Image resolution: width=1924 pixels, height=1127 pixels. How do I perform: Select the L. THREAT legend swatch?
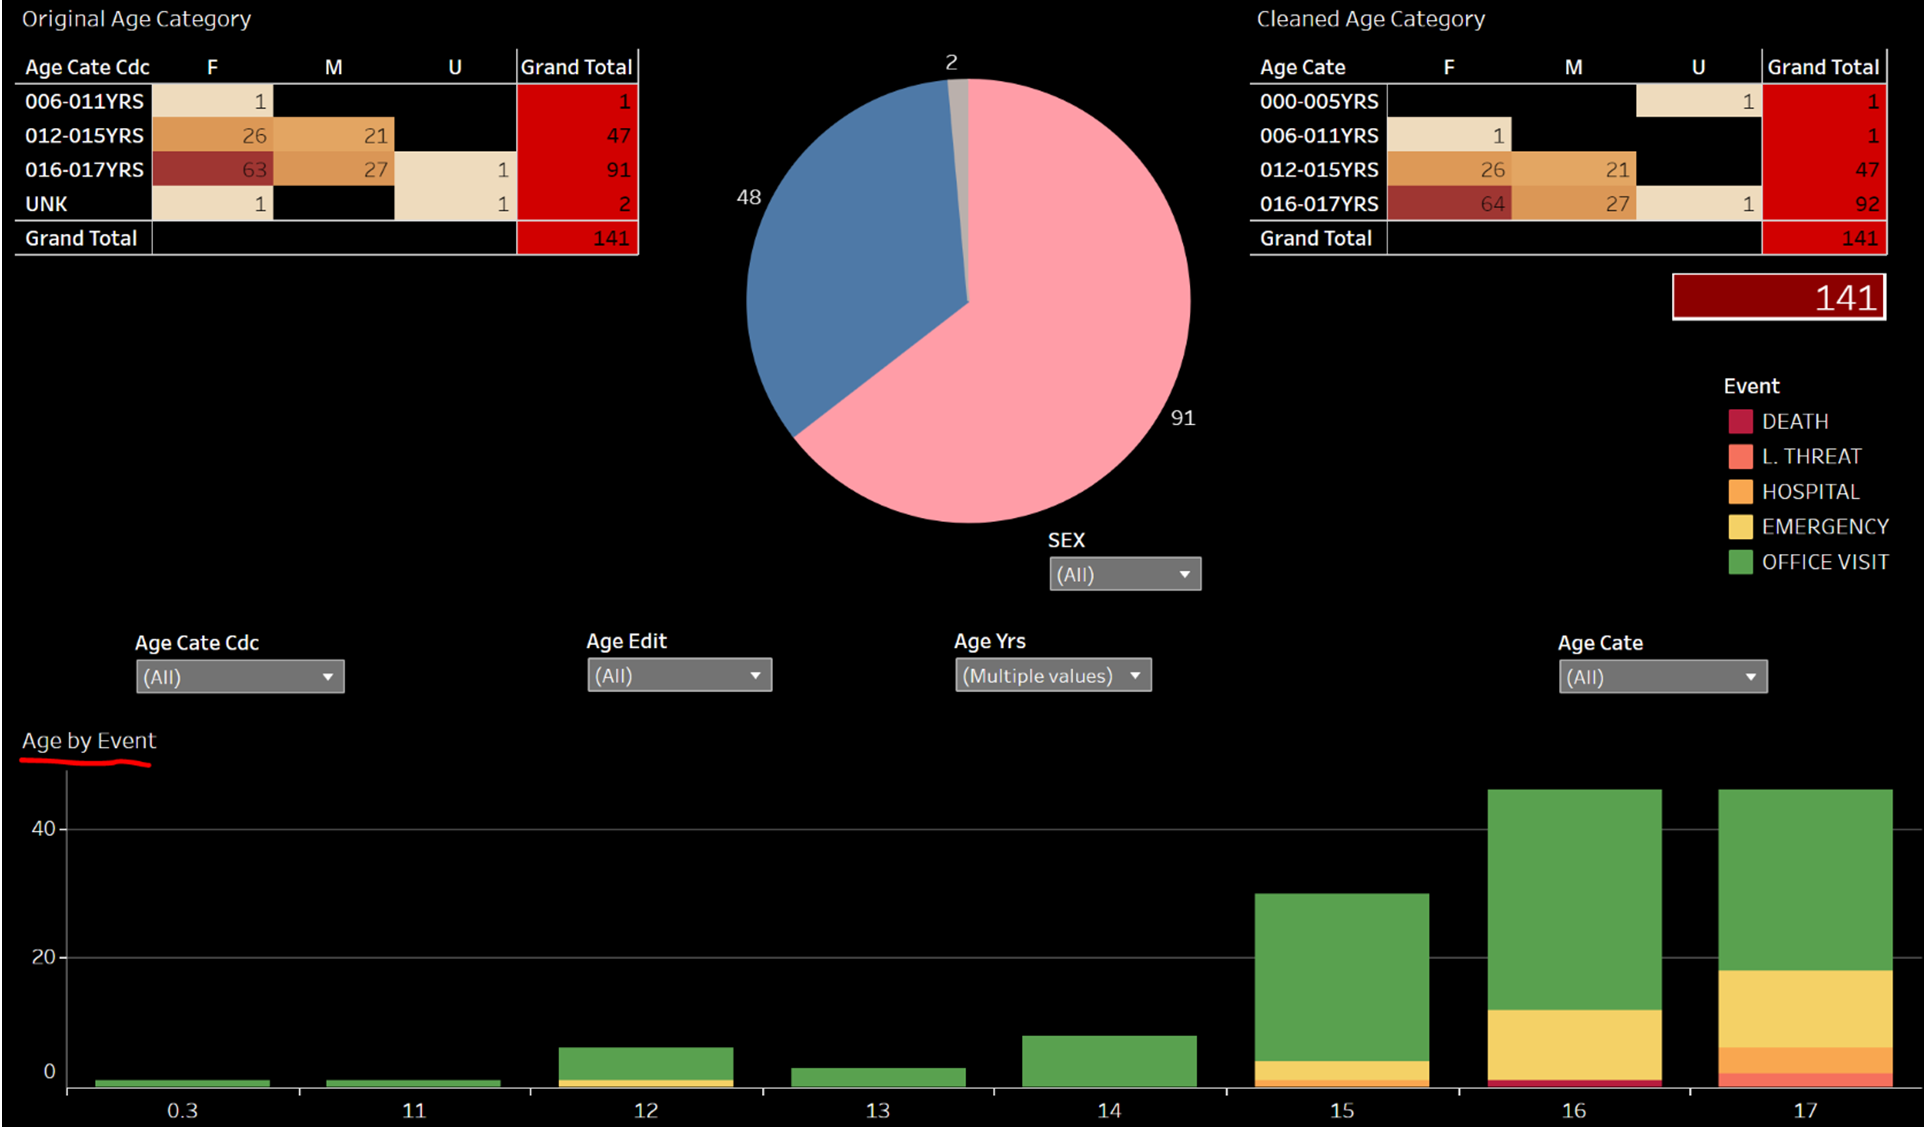click(x=1740, y=457)
